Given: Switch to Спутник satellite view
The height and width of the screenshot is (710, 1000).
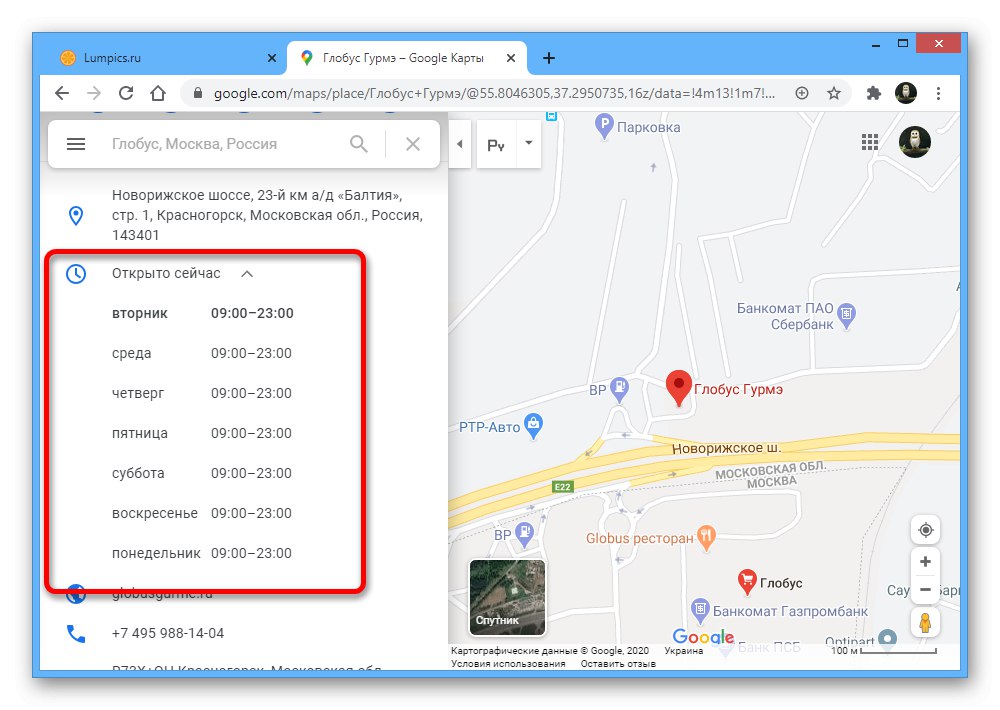Looking at the screenshot, I should (507, 598).
